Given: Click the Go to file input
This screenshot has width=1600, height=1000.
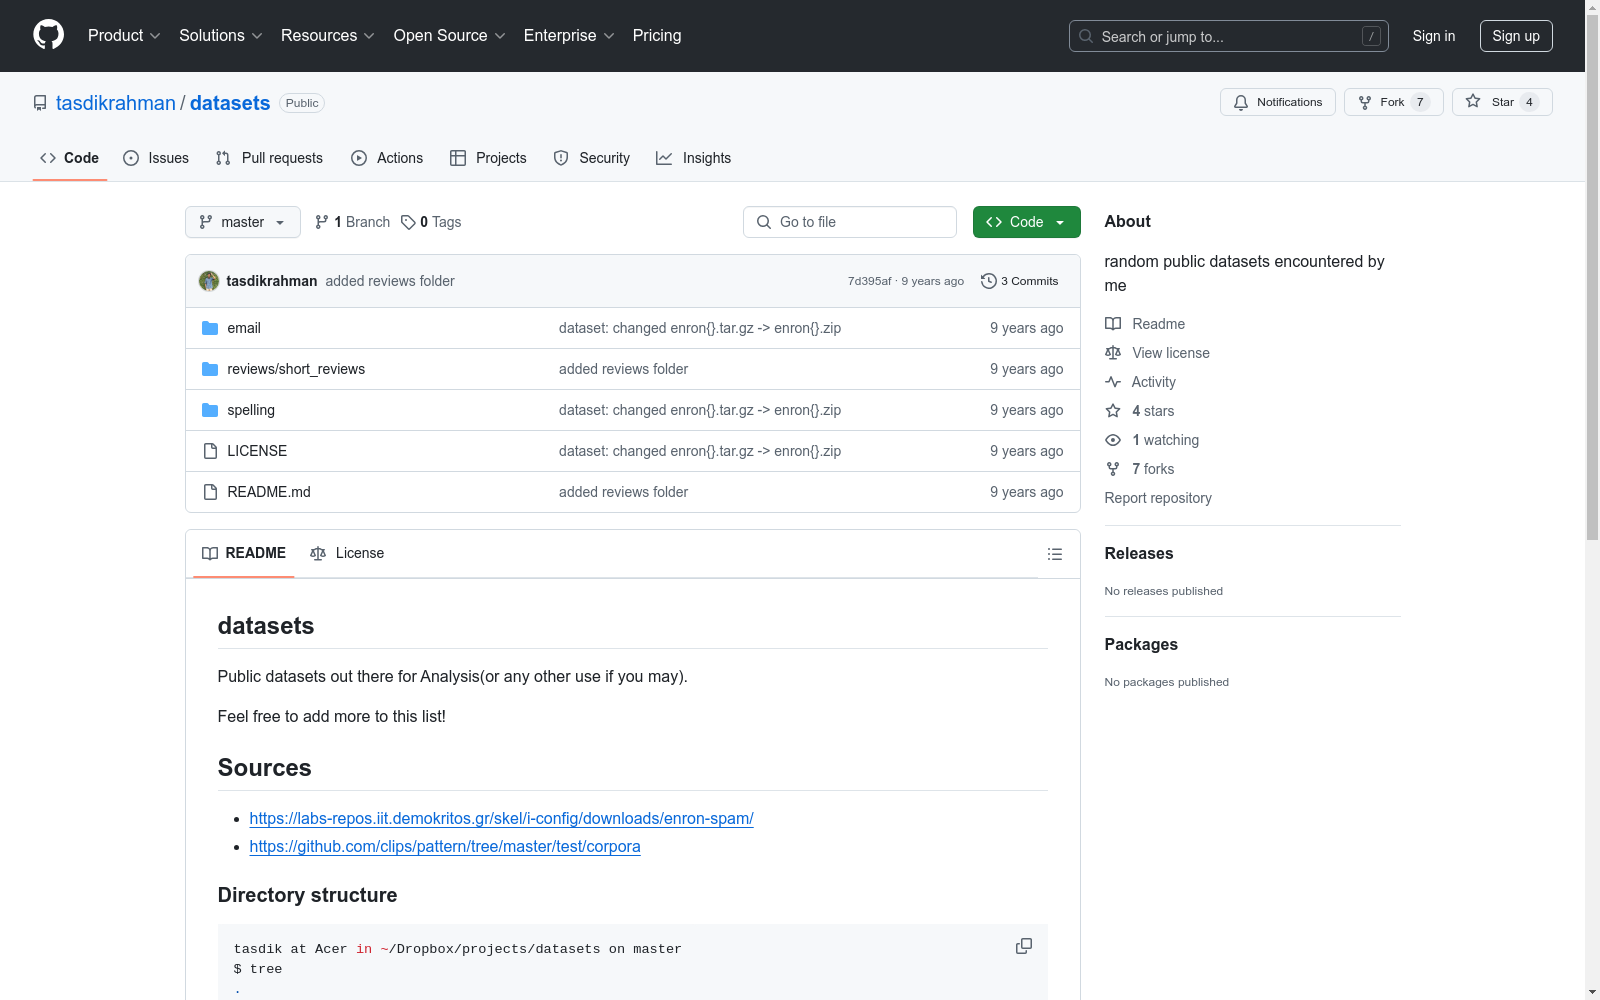Looking at the screenshot, I should coord(850,222).
